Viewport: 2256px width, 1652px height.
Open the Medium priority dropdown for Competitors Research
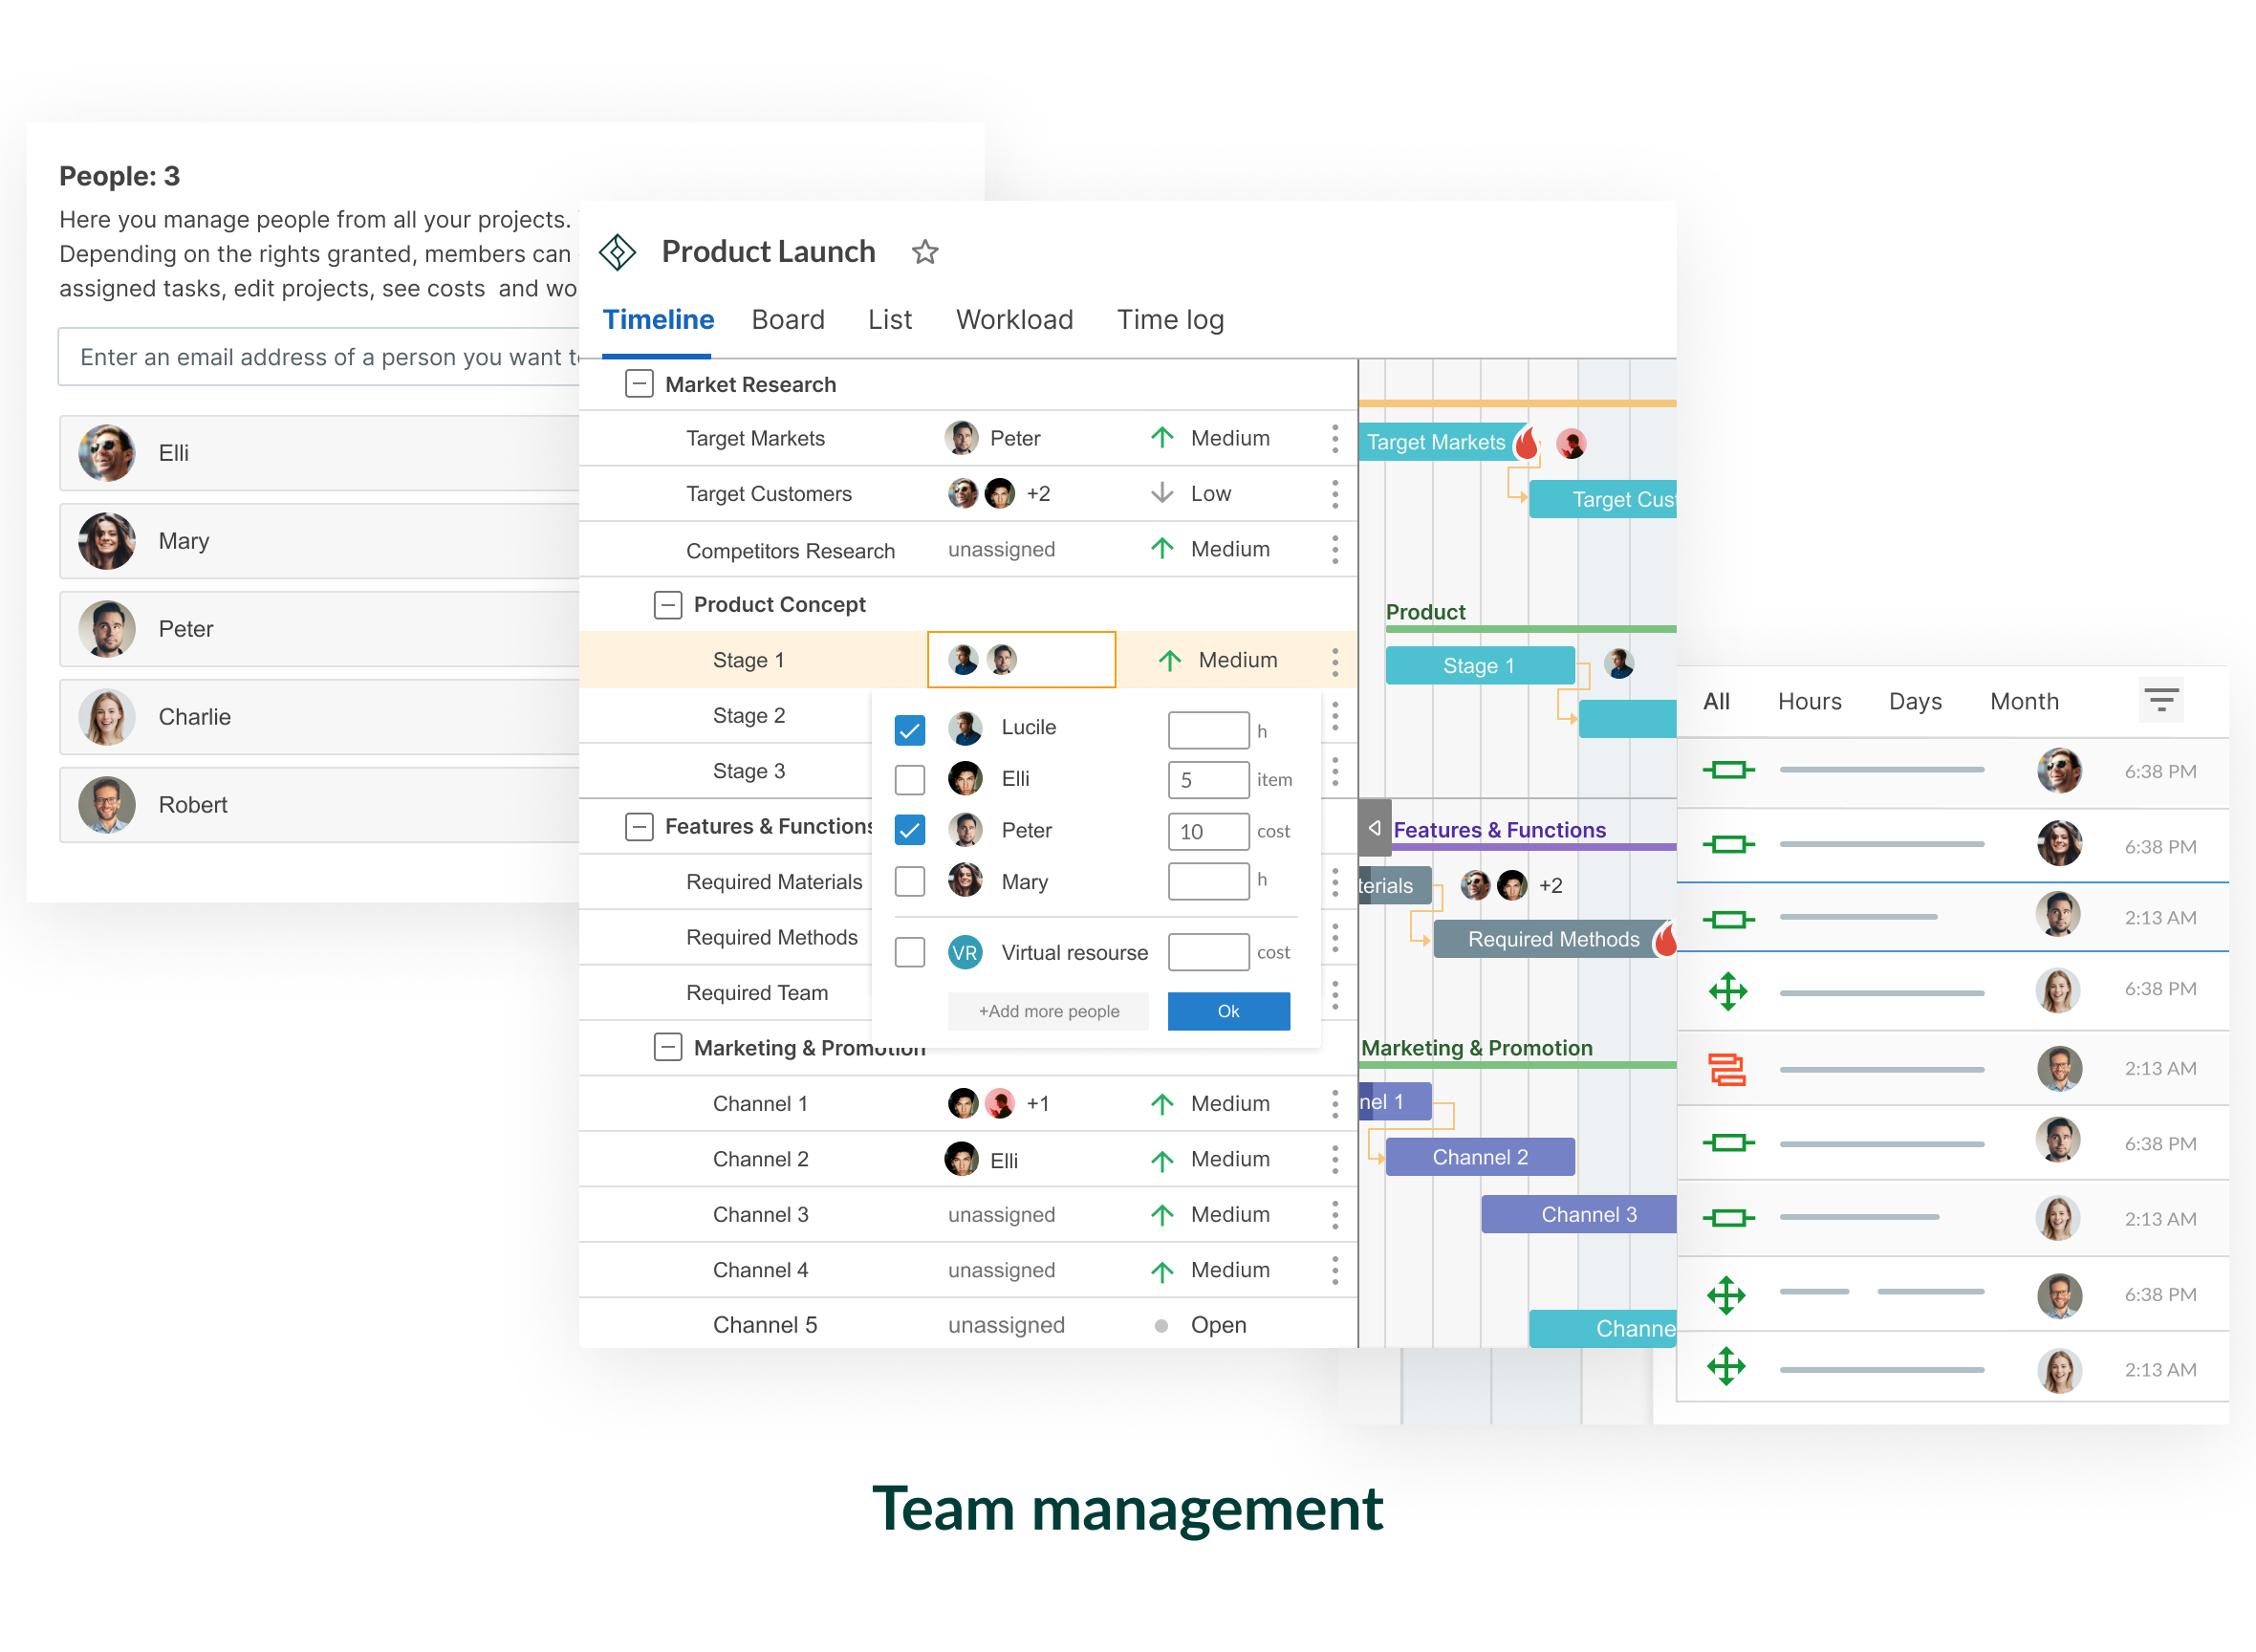pos(1210,549)
